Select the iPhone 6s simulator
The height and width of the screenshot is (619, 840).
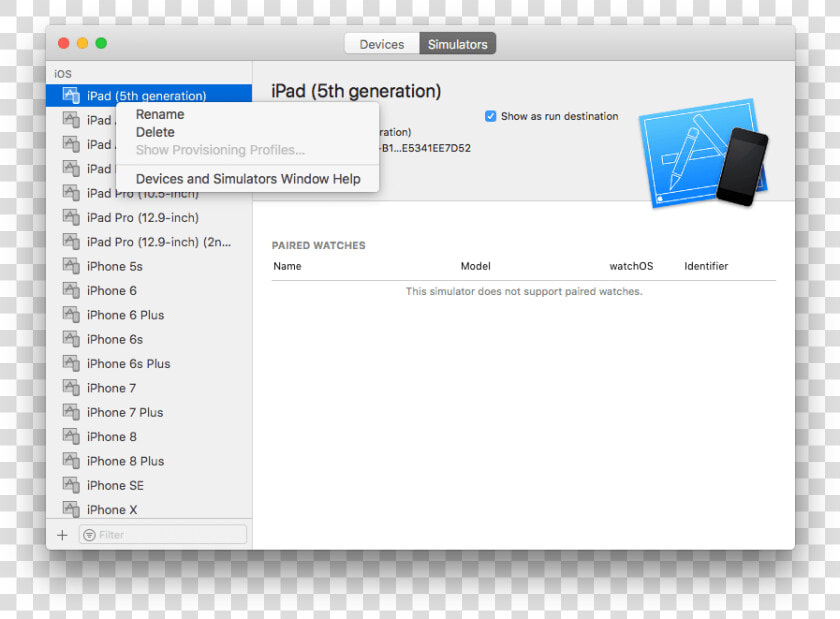[149, 339]
